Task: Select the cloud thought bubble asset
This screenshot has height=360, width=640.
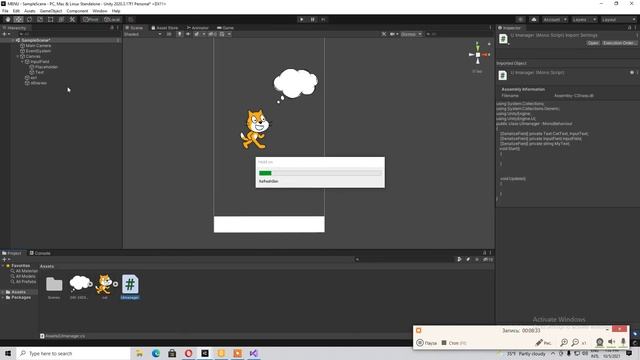Action: (80, 288)
